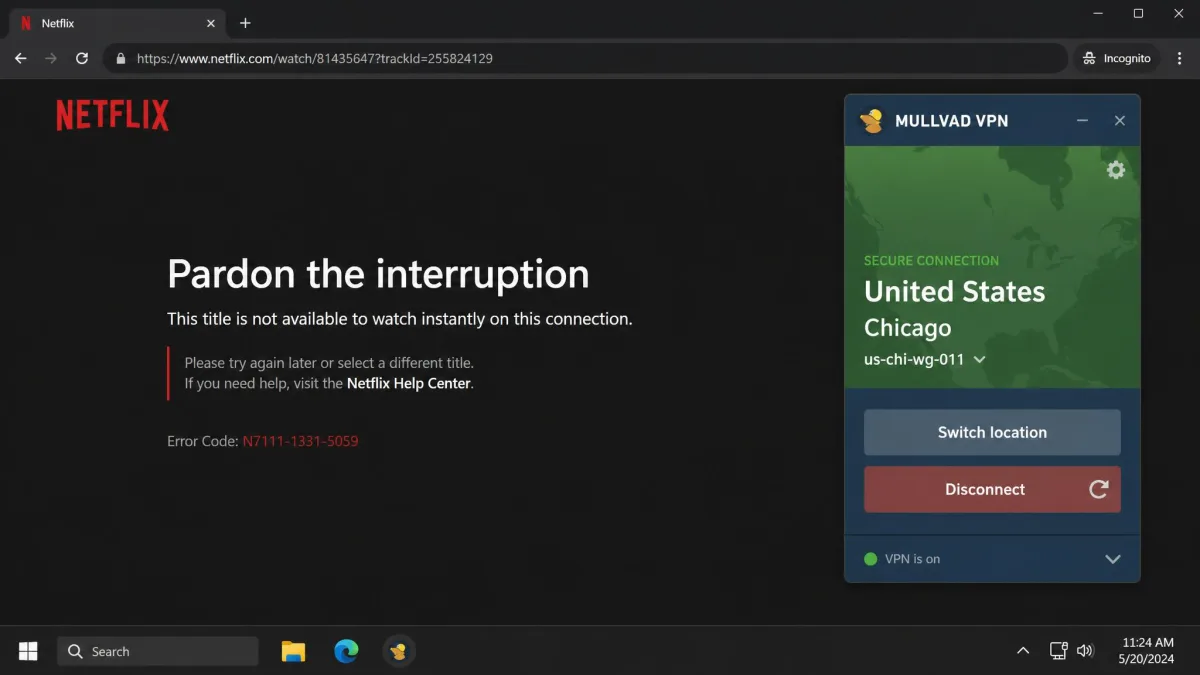The width and height of the screenshot is (1200, 675).
Task: Minimize the browser window
Action: (x=1098, y=14)
